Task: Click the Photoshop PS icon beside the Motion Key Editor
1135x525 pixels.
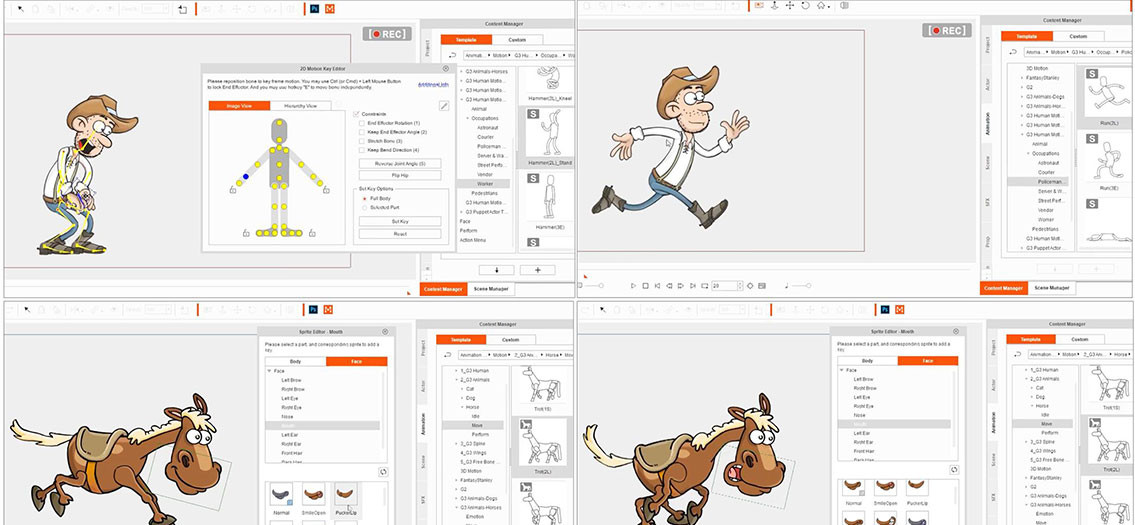Action: tap(314, 9)
